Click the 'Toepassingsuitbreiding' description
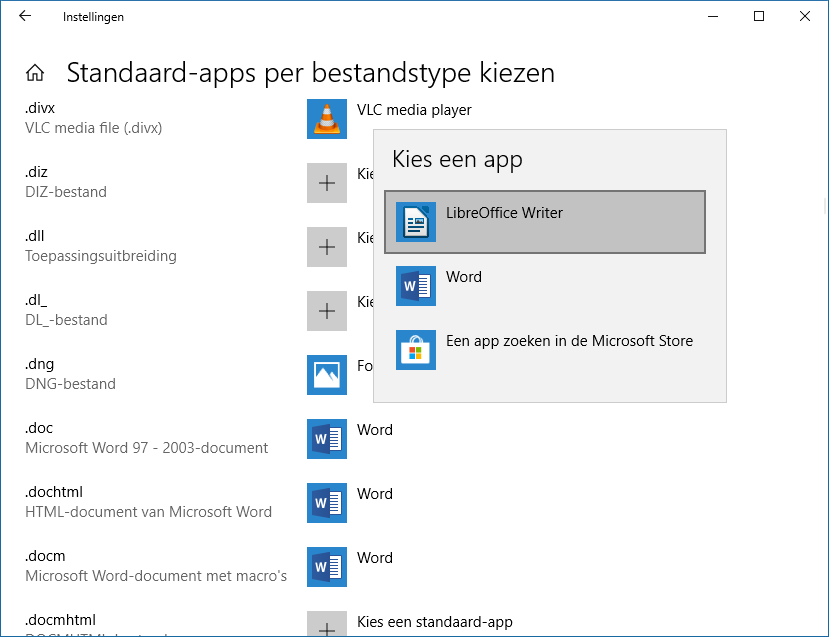This screenshot has height=637, width=829. click(101, 256)
